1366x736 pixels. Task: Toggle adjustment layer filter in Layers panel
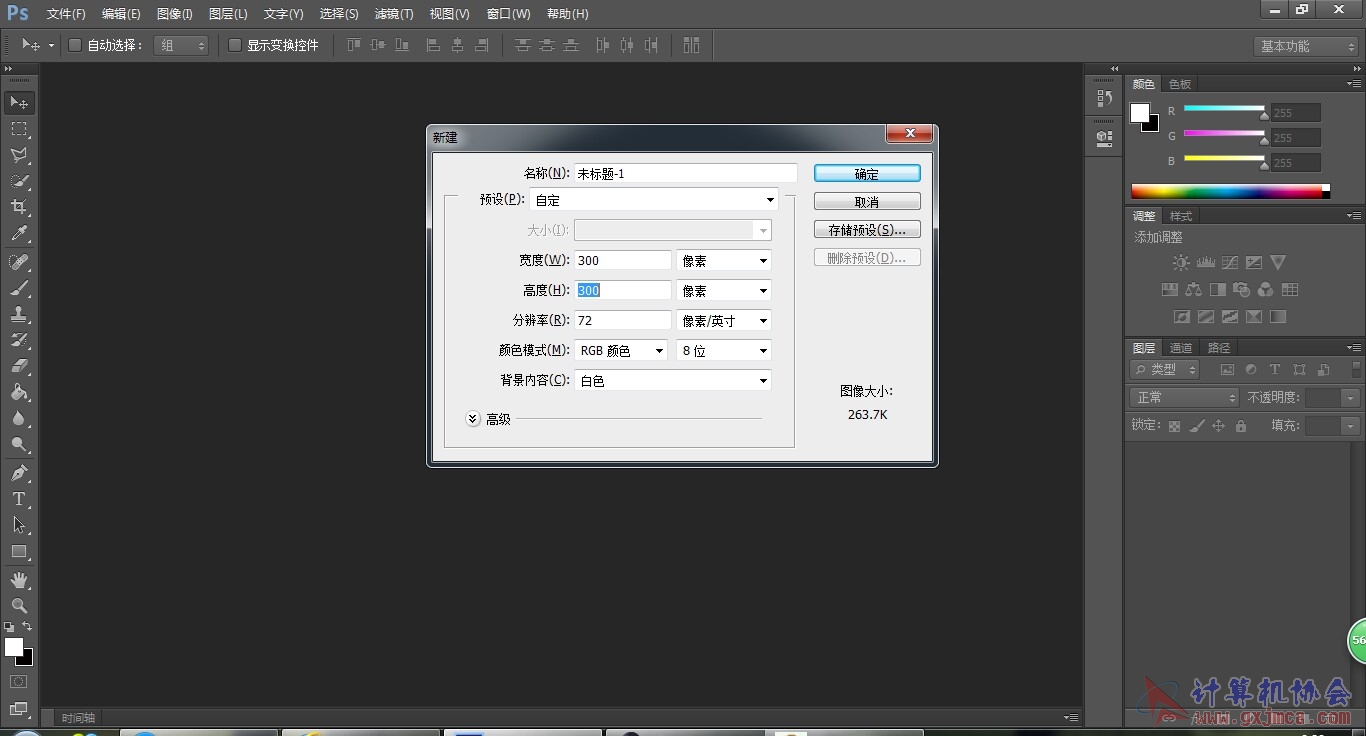[1251, 370]
